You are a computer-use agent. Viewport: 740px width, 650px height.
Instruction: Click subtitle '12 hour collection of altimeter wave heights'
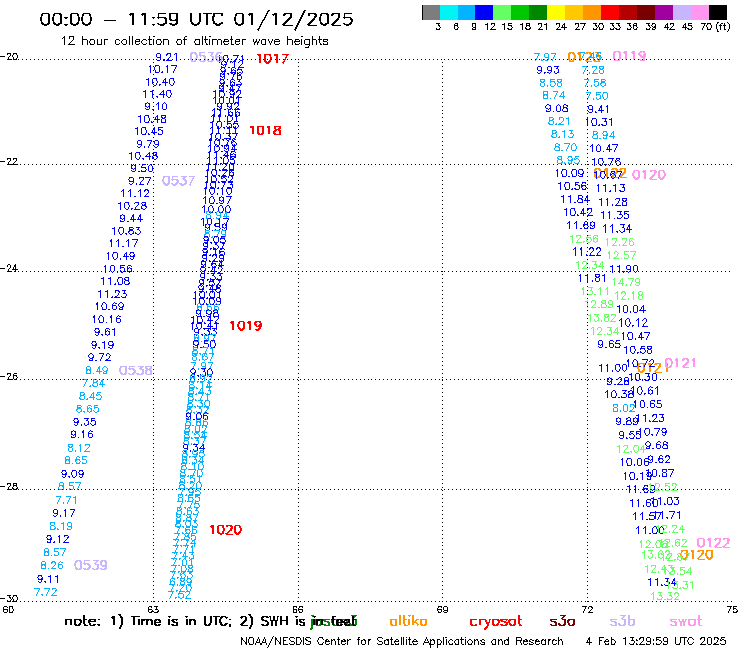pos(194,41)
